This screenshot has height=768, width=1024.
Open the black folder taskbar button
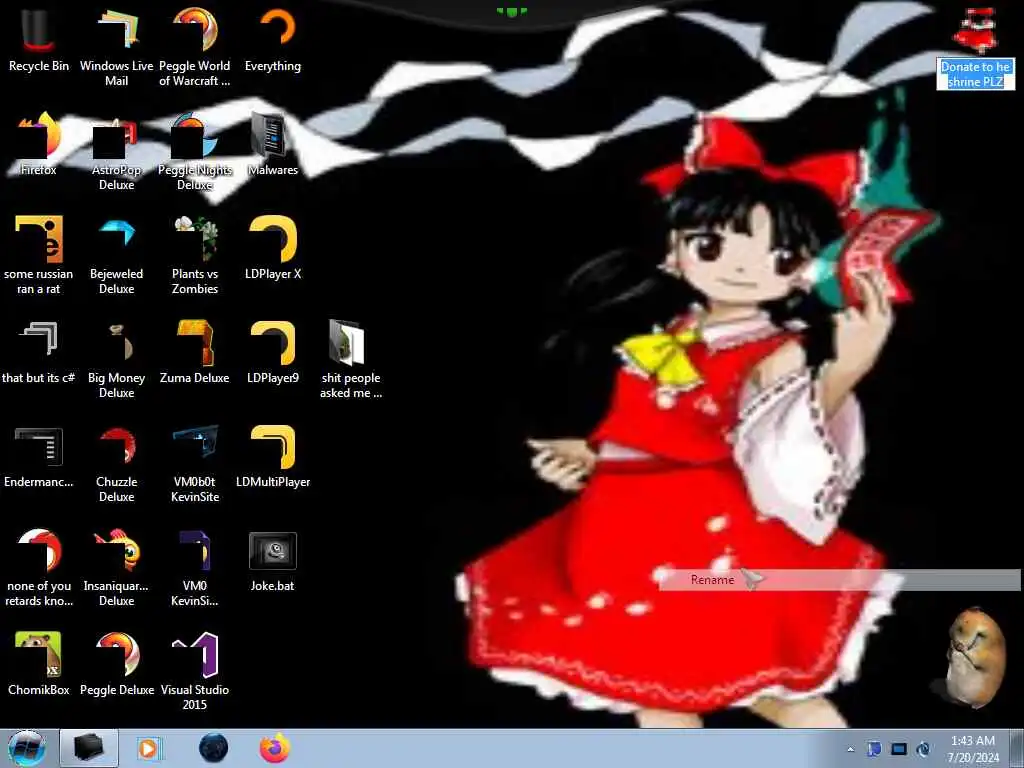coord(89,748)
